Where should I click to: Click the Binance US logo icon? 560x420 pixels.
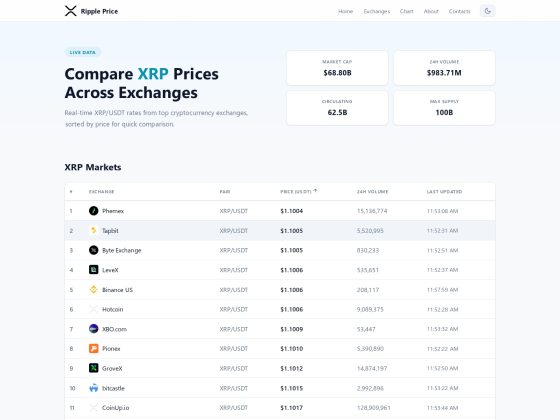[x=94, y=289]
